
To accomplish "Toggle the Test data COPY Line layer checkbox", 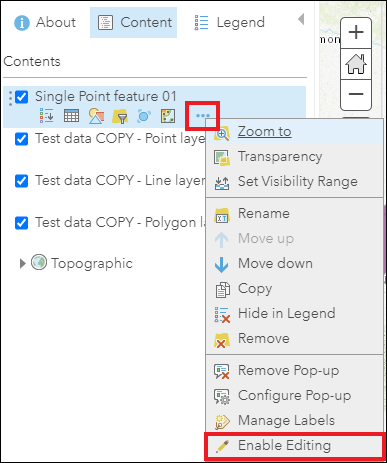I will tap(22, 181).
